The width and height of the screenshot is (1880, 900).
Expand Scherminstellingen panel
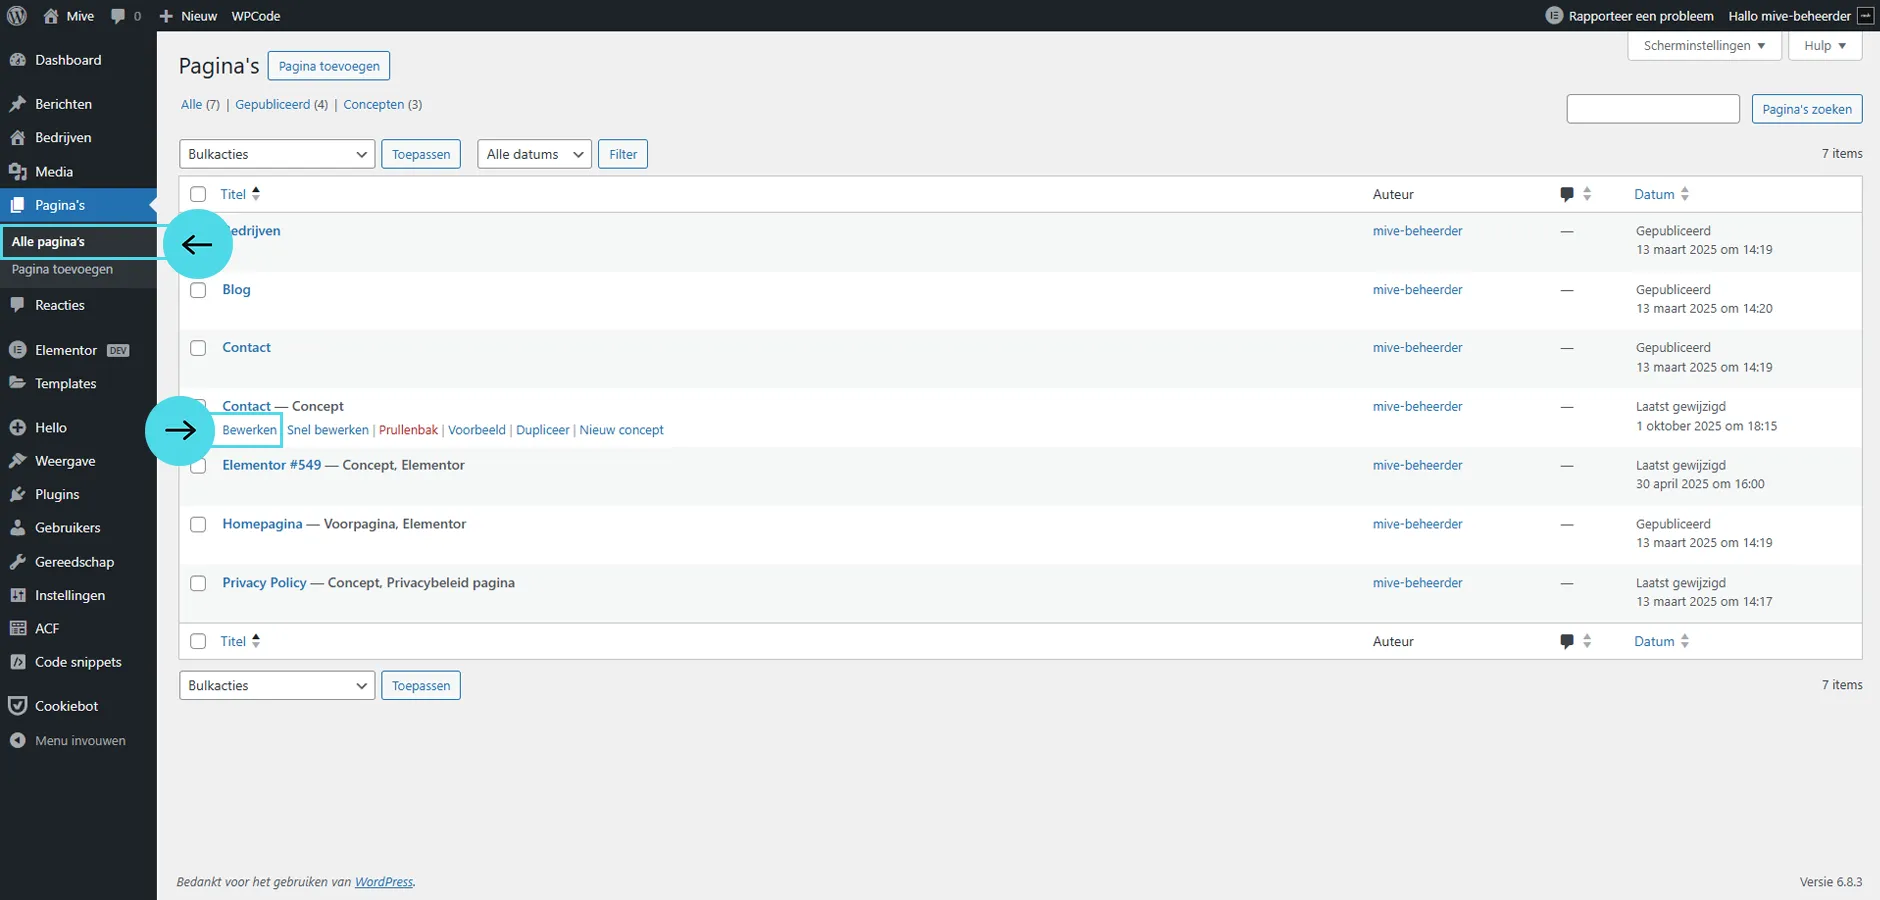tap(1704, 46)
